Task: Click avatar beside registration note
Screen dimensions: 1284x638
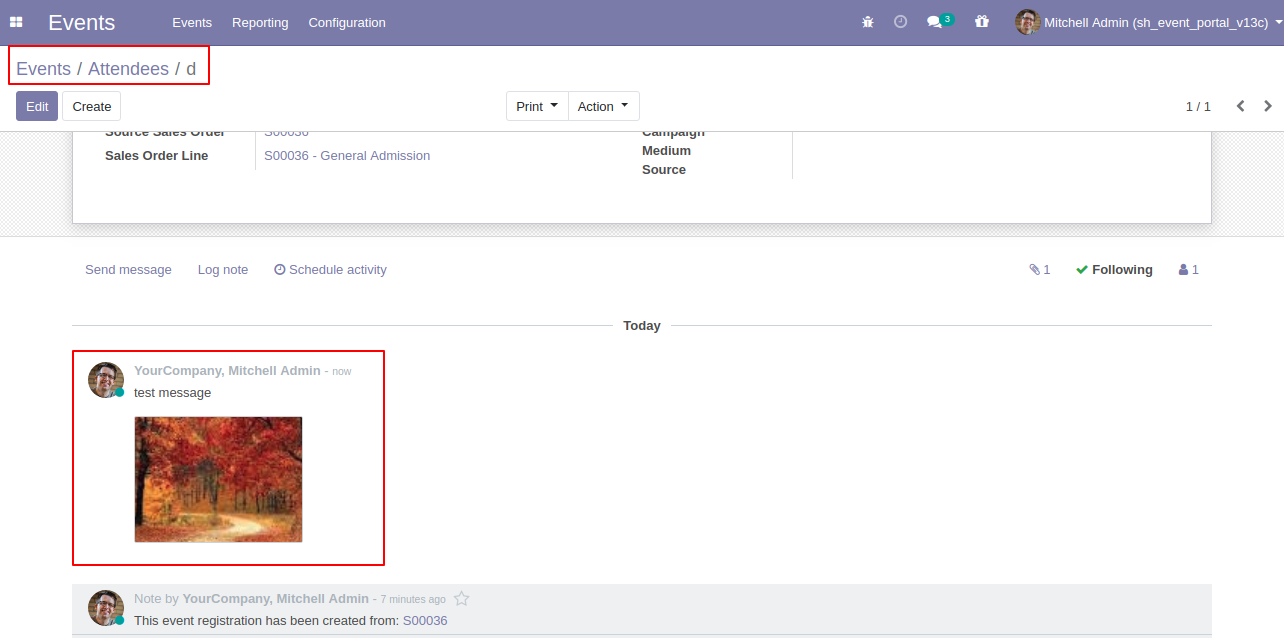Action: point(106,608)
